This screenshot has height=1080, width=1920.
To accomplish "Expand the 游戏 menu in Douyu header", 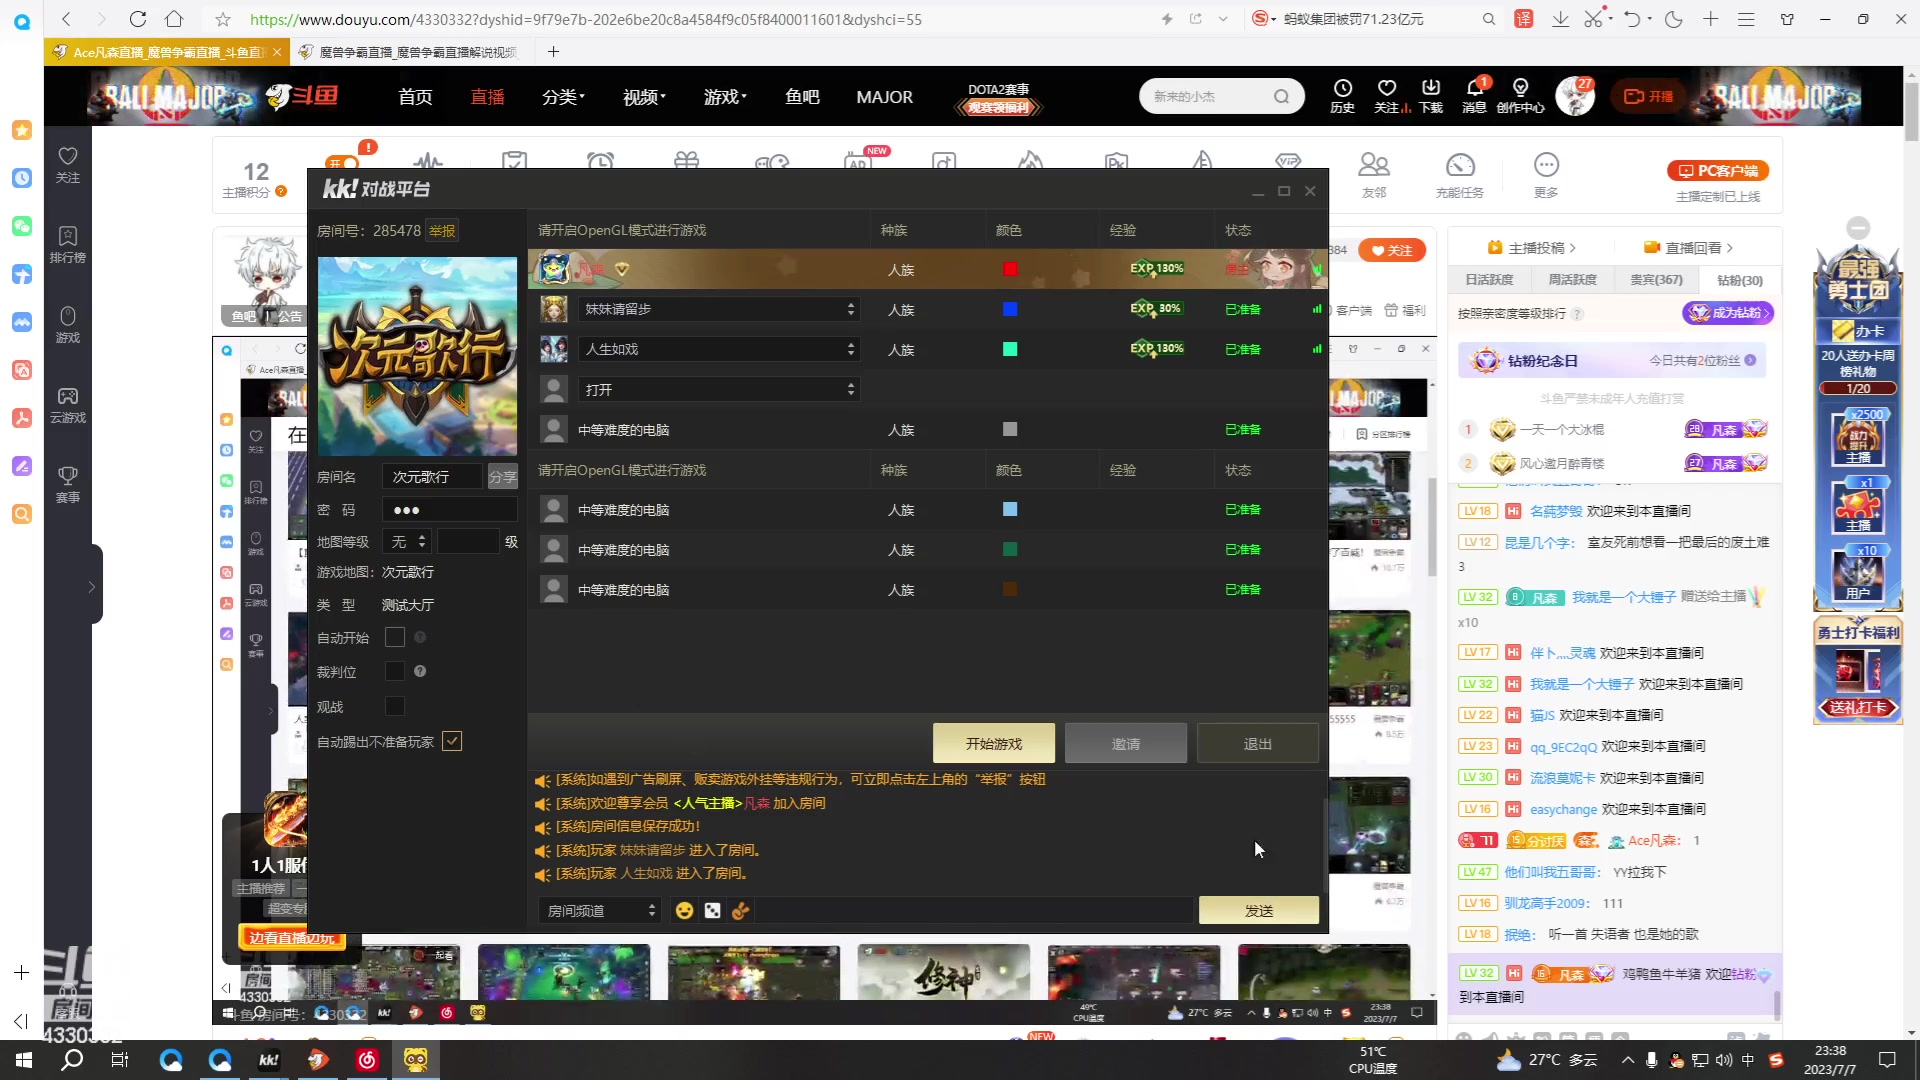I will click(725, 97).
